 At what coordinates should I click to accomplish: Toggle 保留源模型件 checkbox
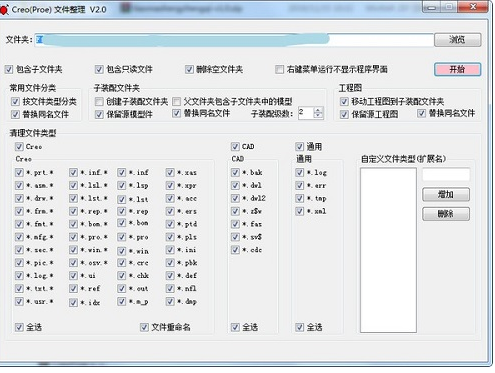[x=99, y=114]
